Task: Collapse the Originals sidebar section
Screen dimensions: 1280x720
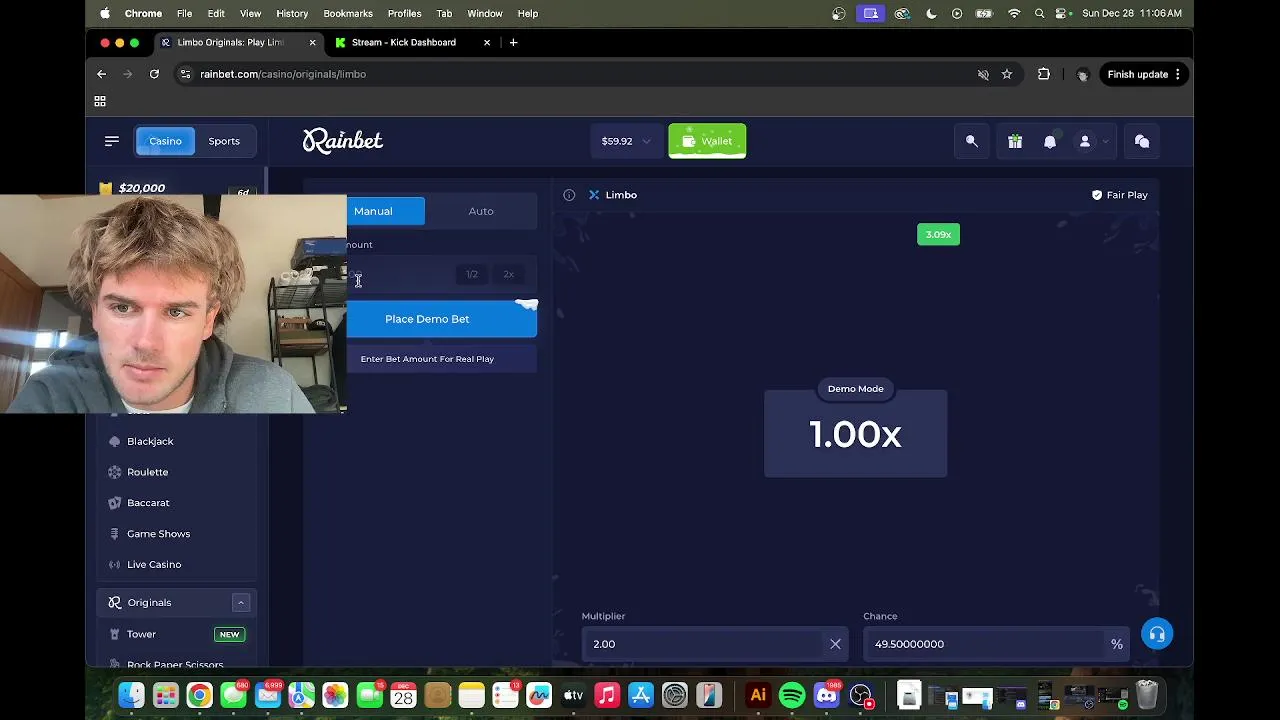Action: point(241,602)
